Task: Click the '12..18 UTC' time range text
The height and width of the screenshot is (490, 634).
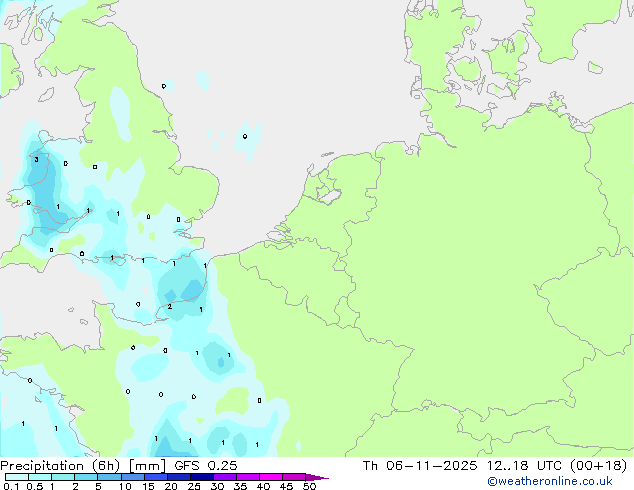Action: coord(524,466)
